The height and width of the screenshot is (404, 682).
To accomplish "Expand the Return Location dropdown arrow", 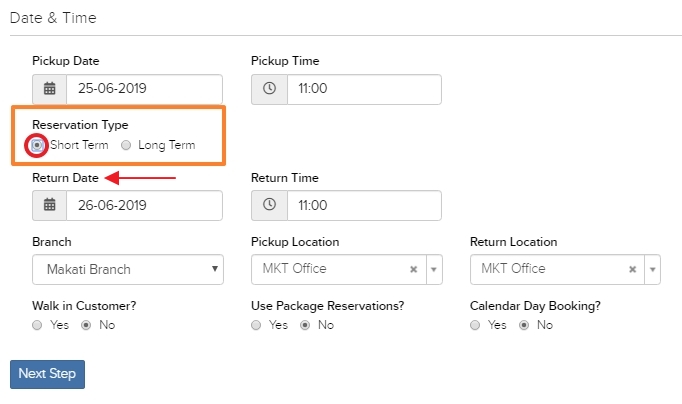I will click(652, 270).
